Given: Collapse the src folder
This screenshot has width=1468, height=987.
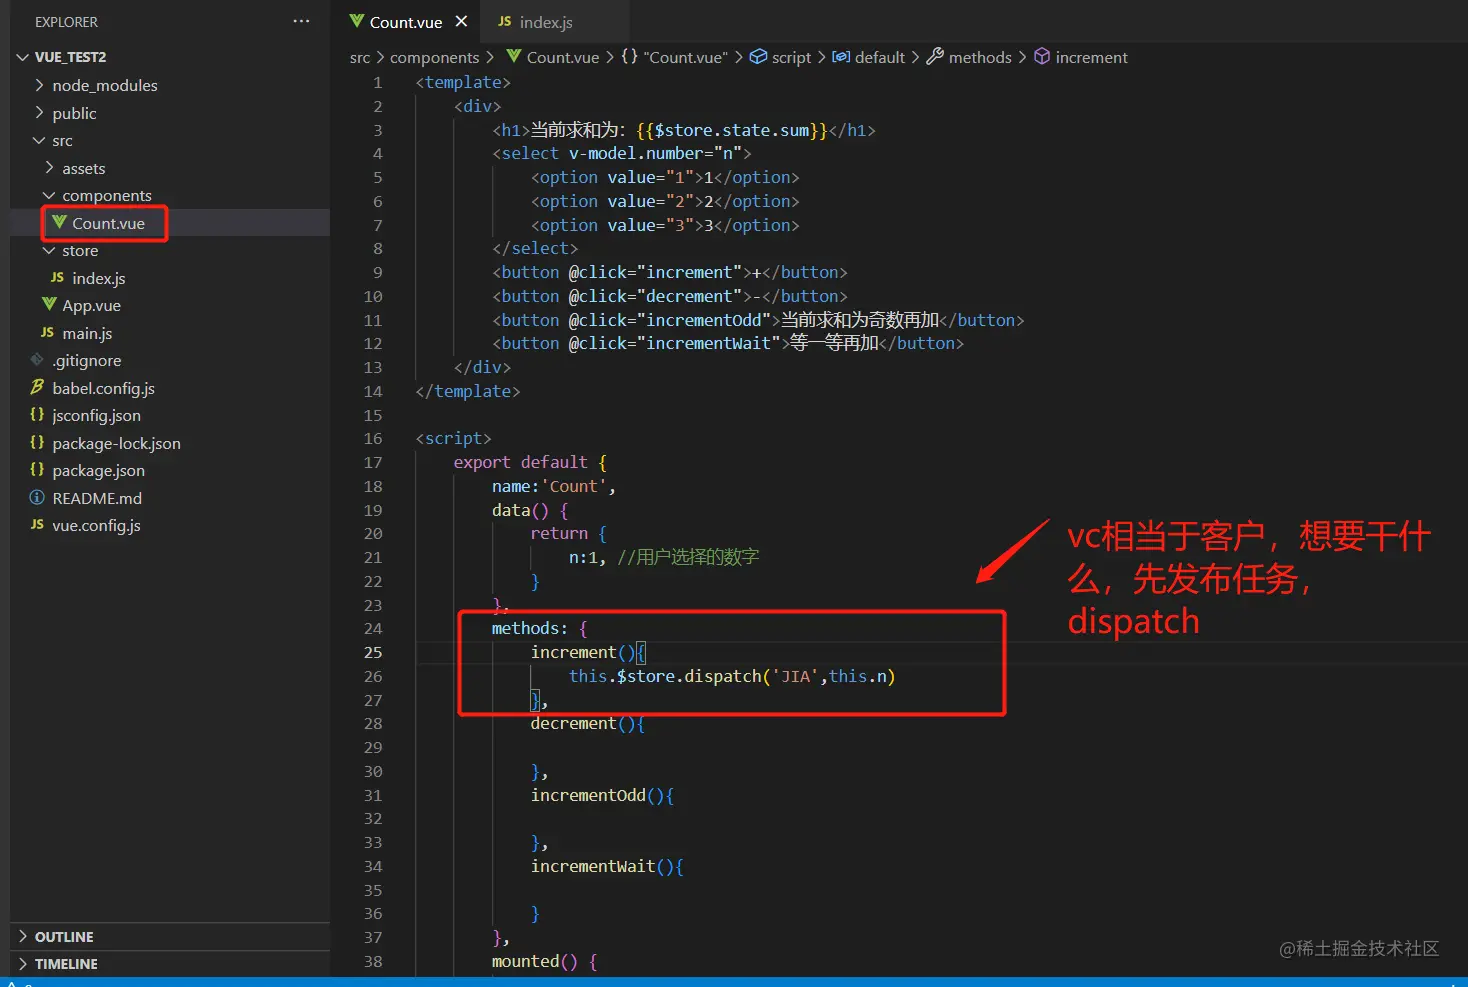Looking at the screenshot, I should [39, 140].
